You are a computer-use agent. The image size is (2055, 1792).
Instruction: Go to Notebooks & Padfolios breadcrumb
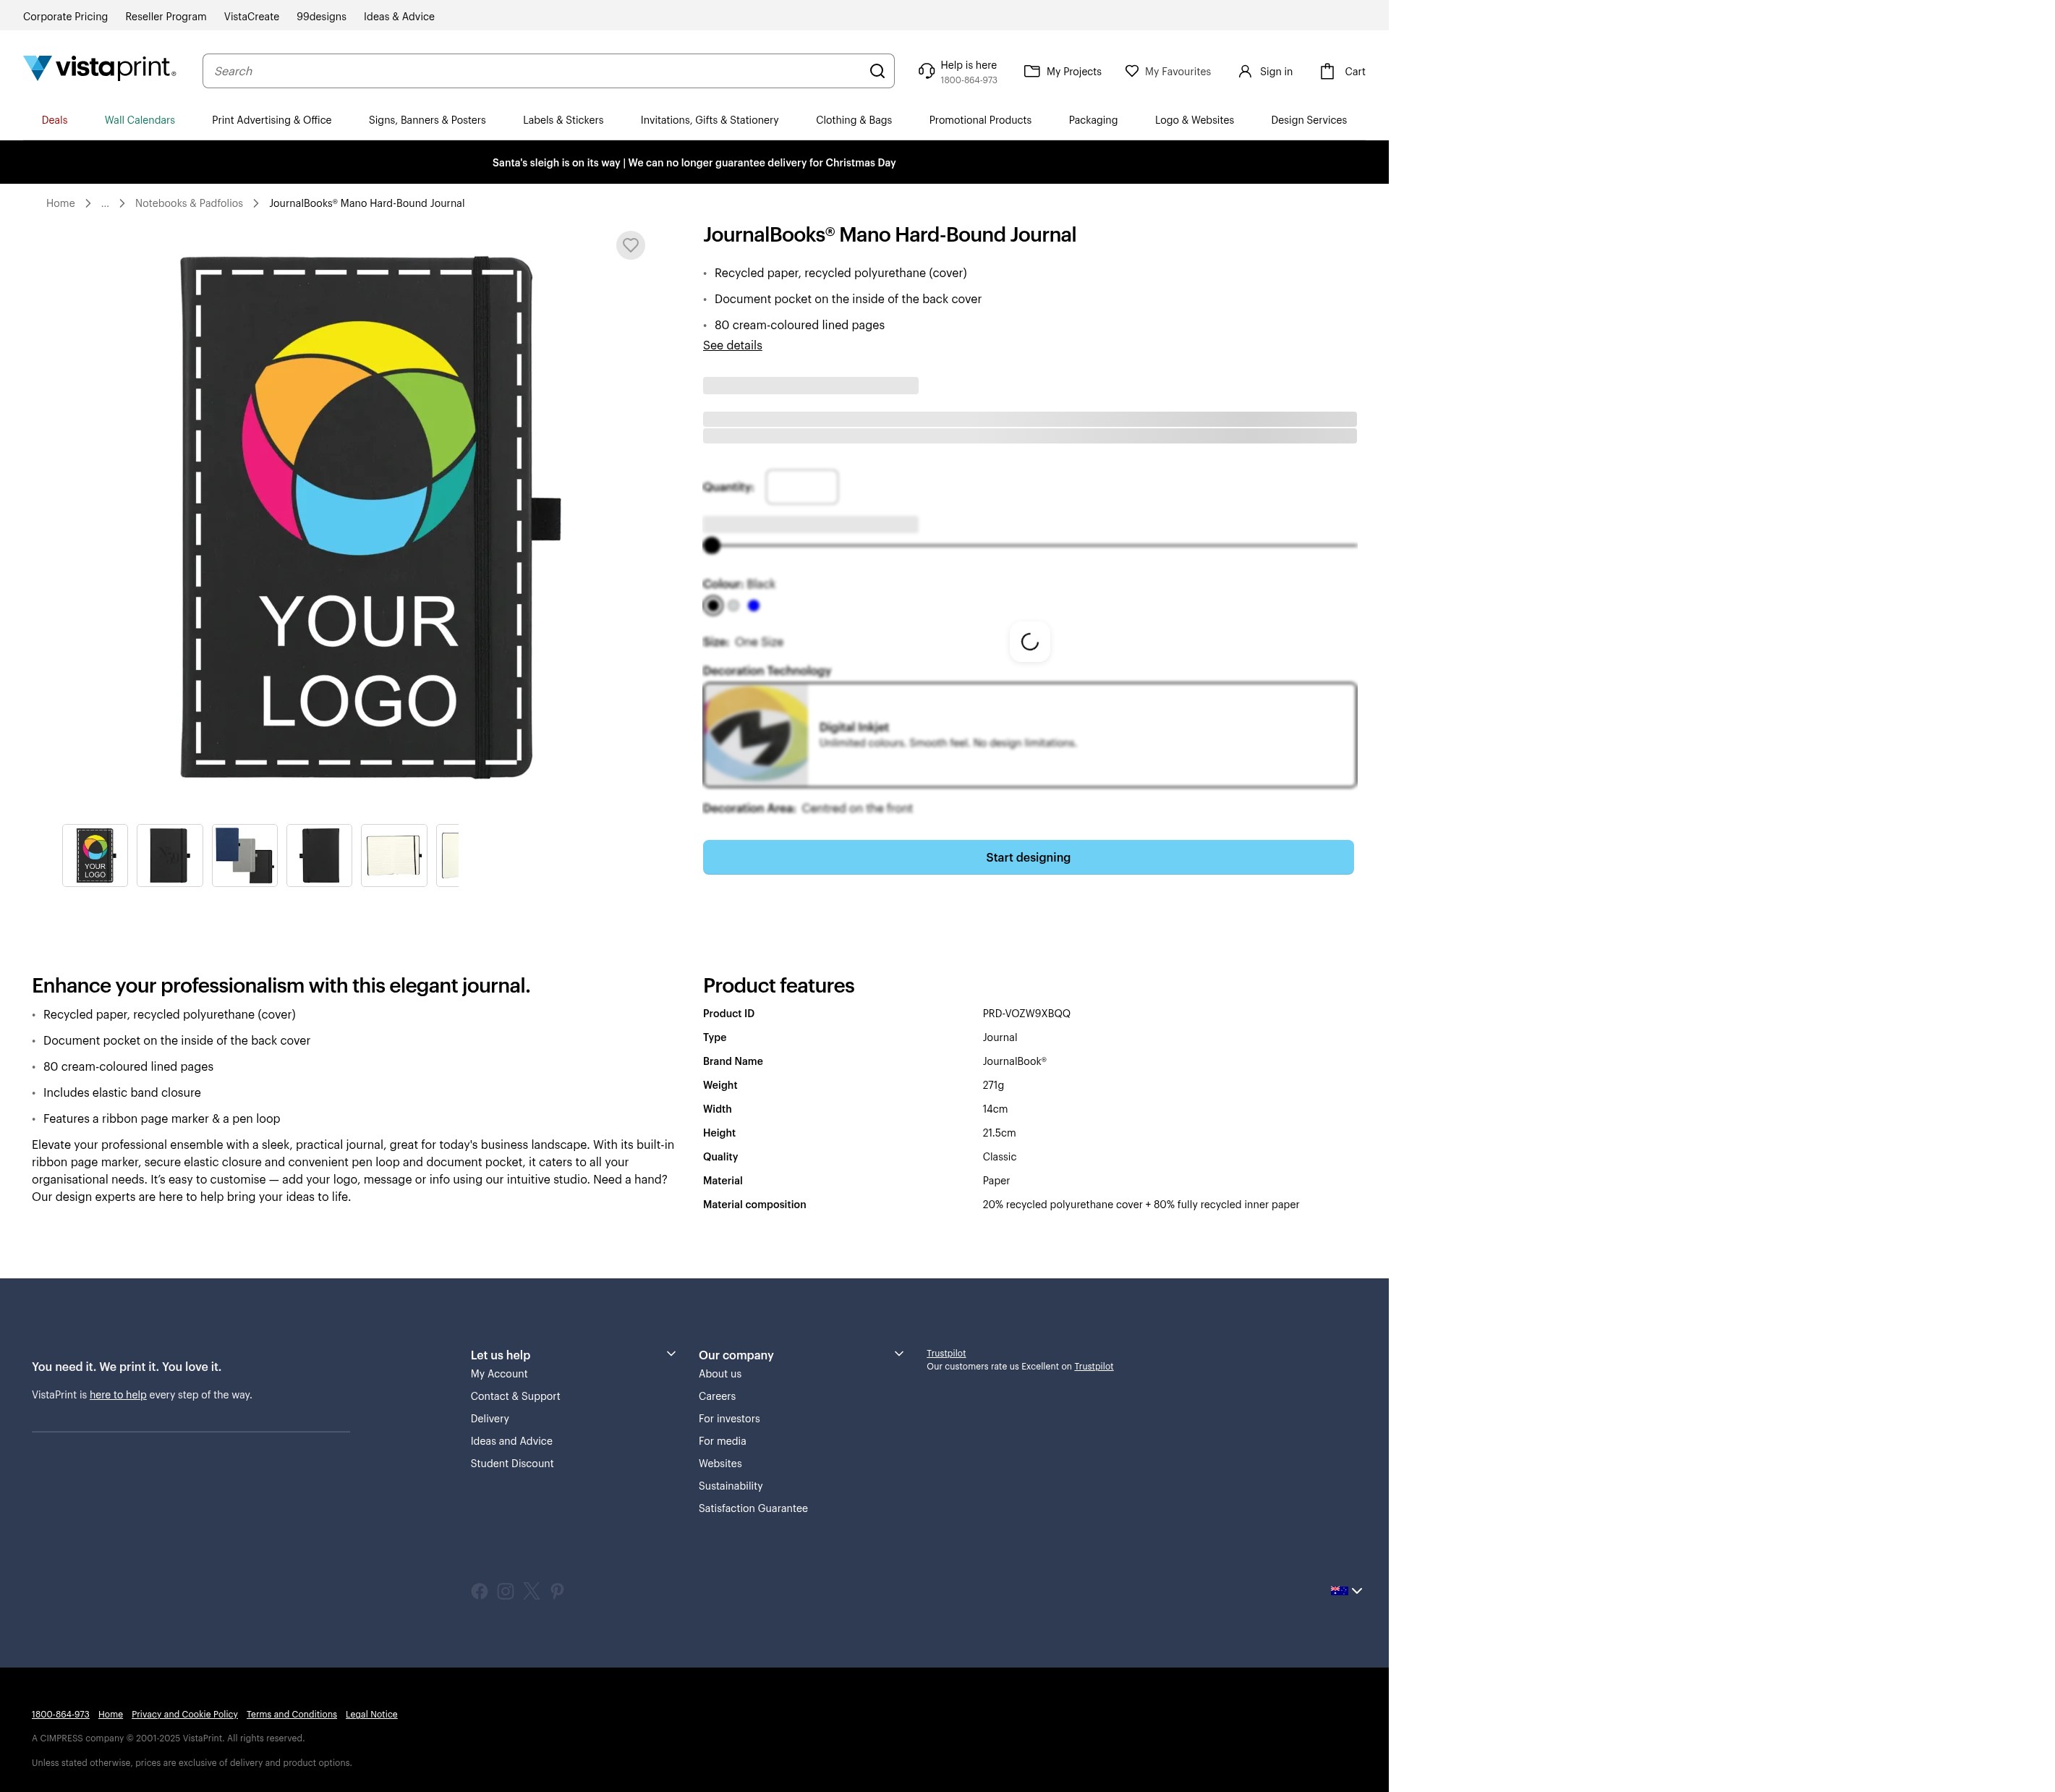click(x=189, y=203)
